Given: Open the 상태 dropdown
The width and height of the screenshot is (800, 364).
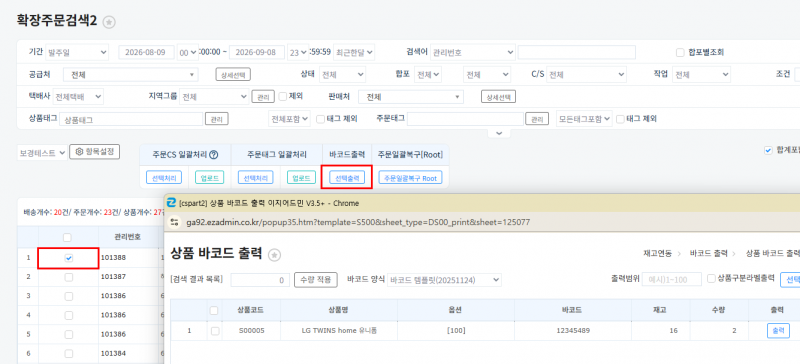Looking at the screenshot, I should pos(342,75).
